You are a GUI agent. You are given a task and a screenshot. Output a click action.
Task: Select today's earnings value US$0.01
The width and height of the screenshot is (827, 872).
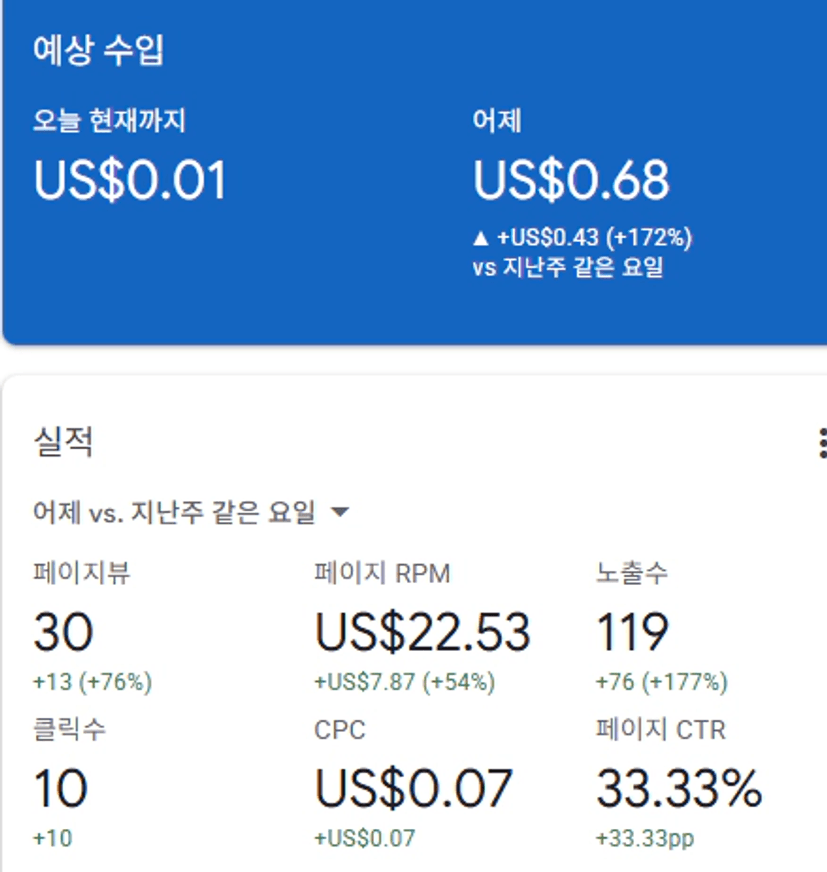pos(131,181)
